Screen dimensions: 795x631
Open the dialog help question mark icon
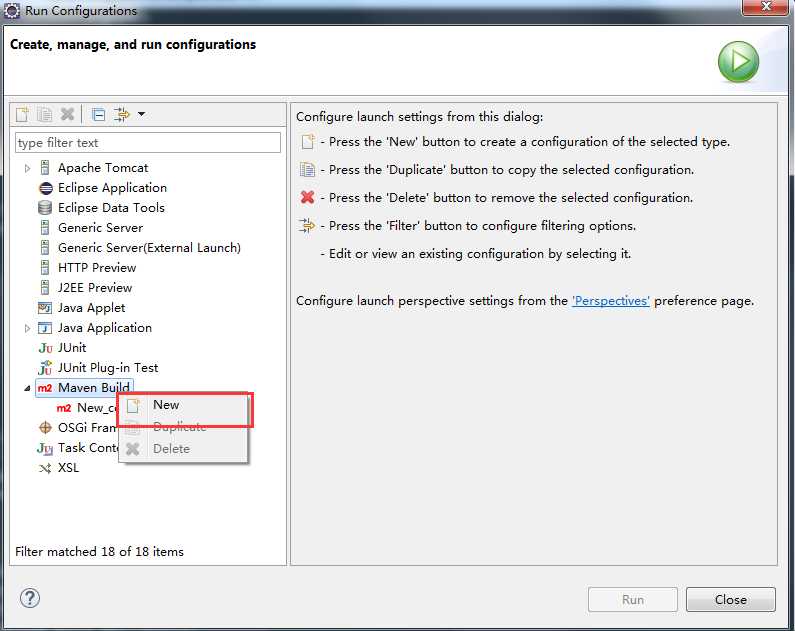[30, 598]
